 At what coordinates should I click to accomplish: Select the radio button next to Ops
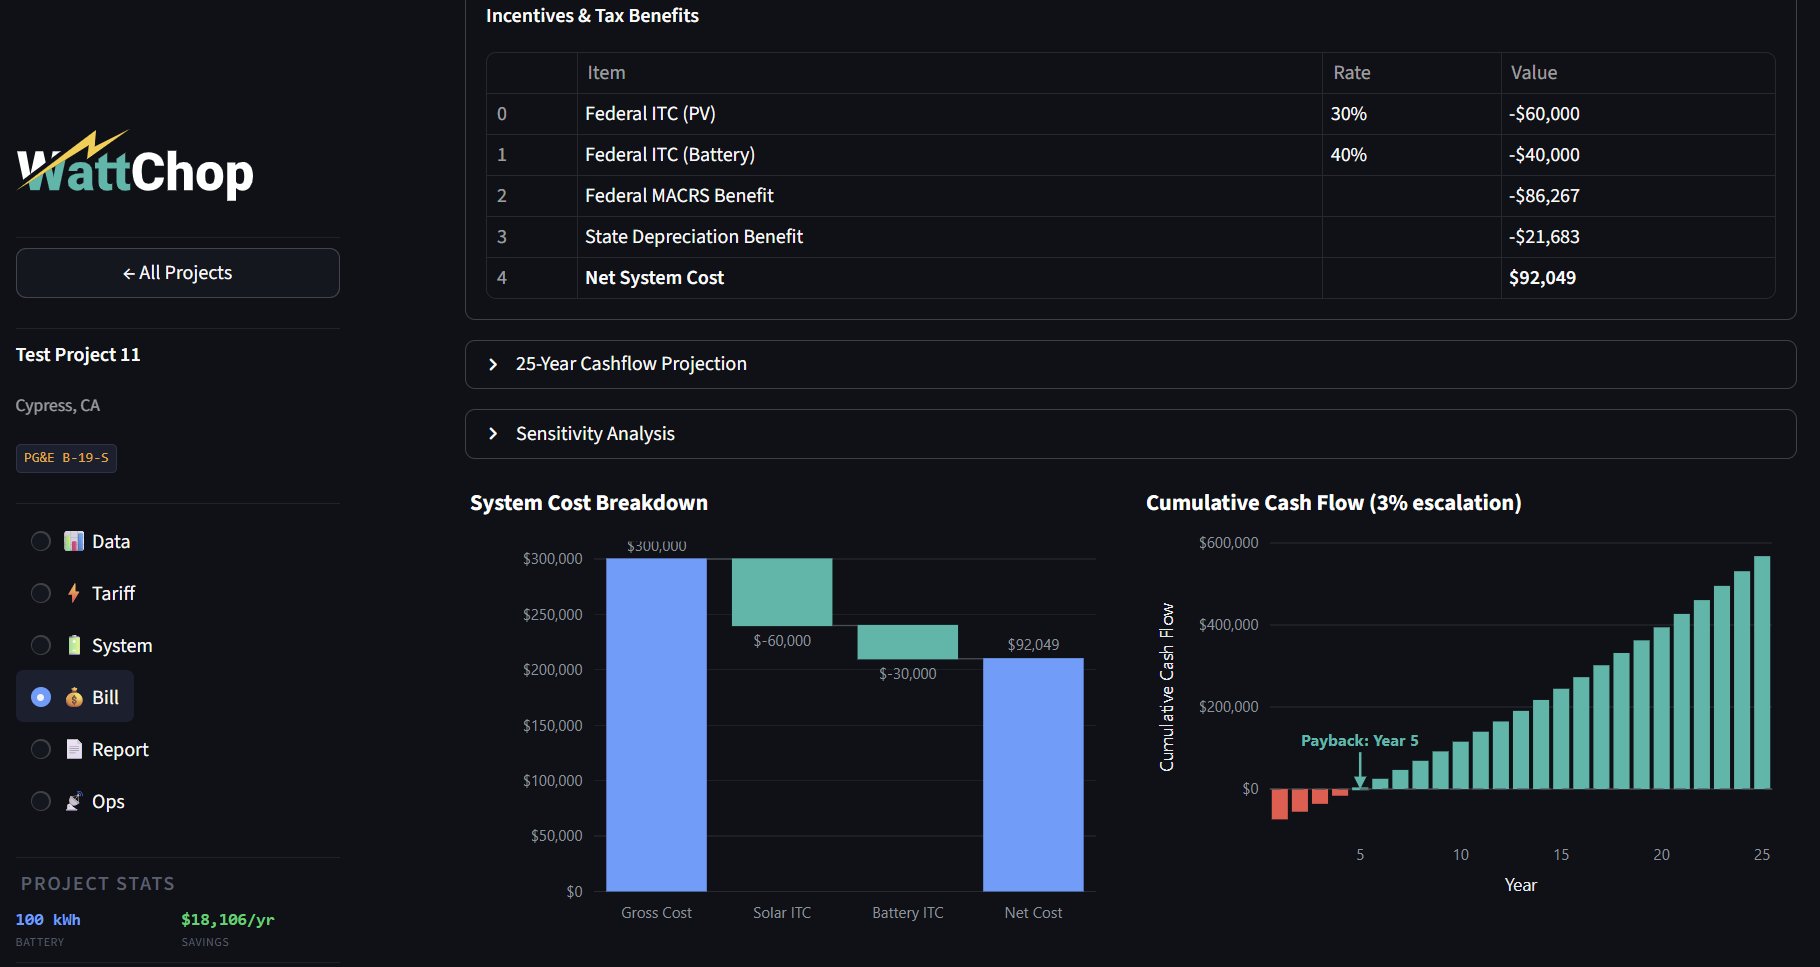click(x=41, y=801)
